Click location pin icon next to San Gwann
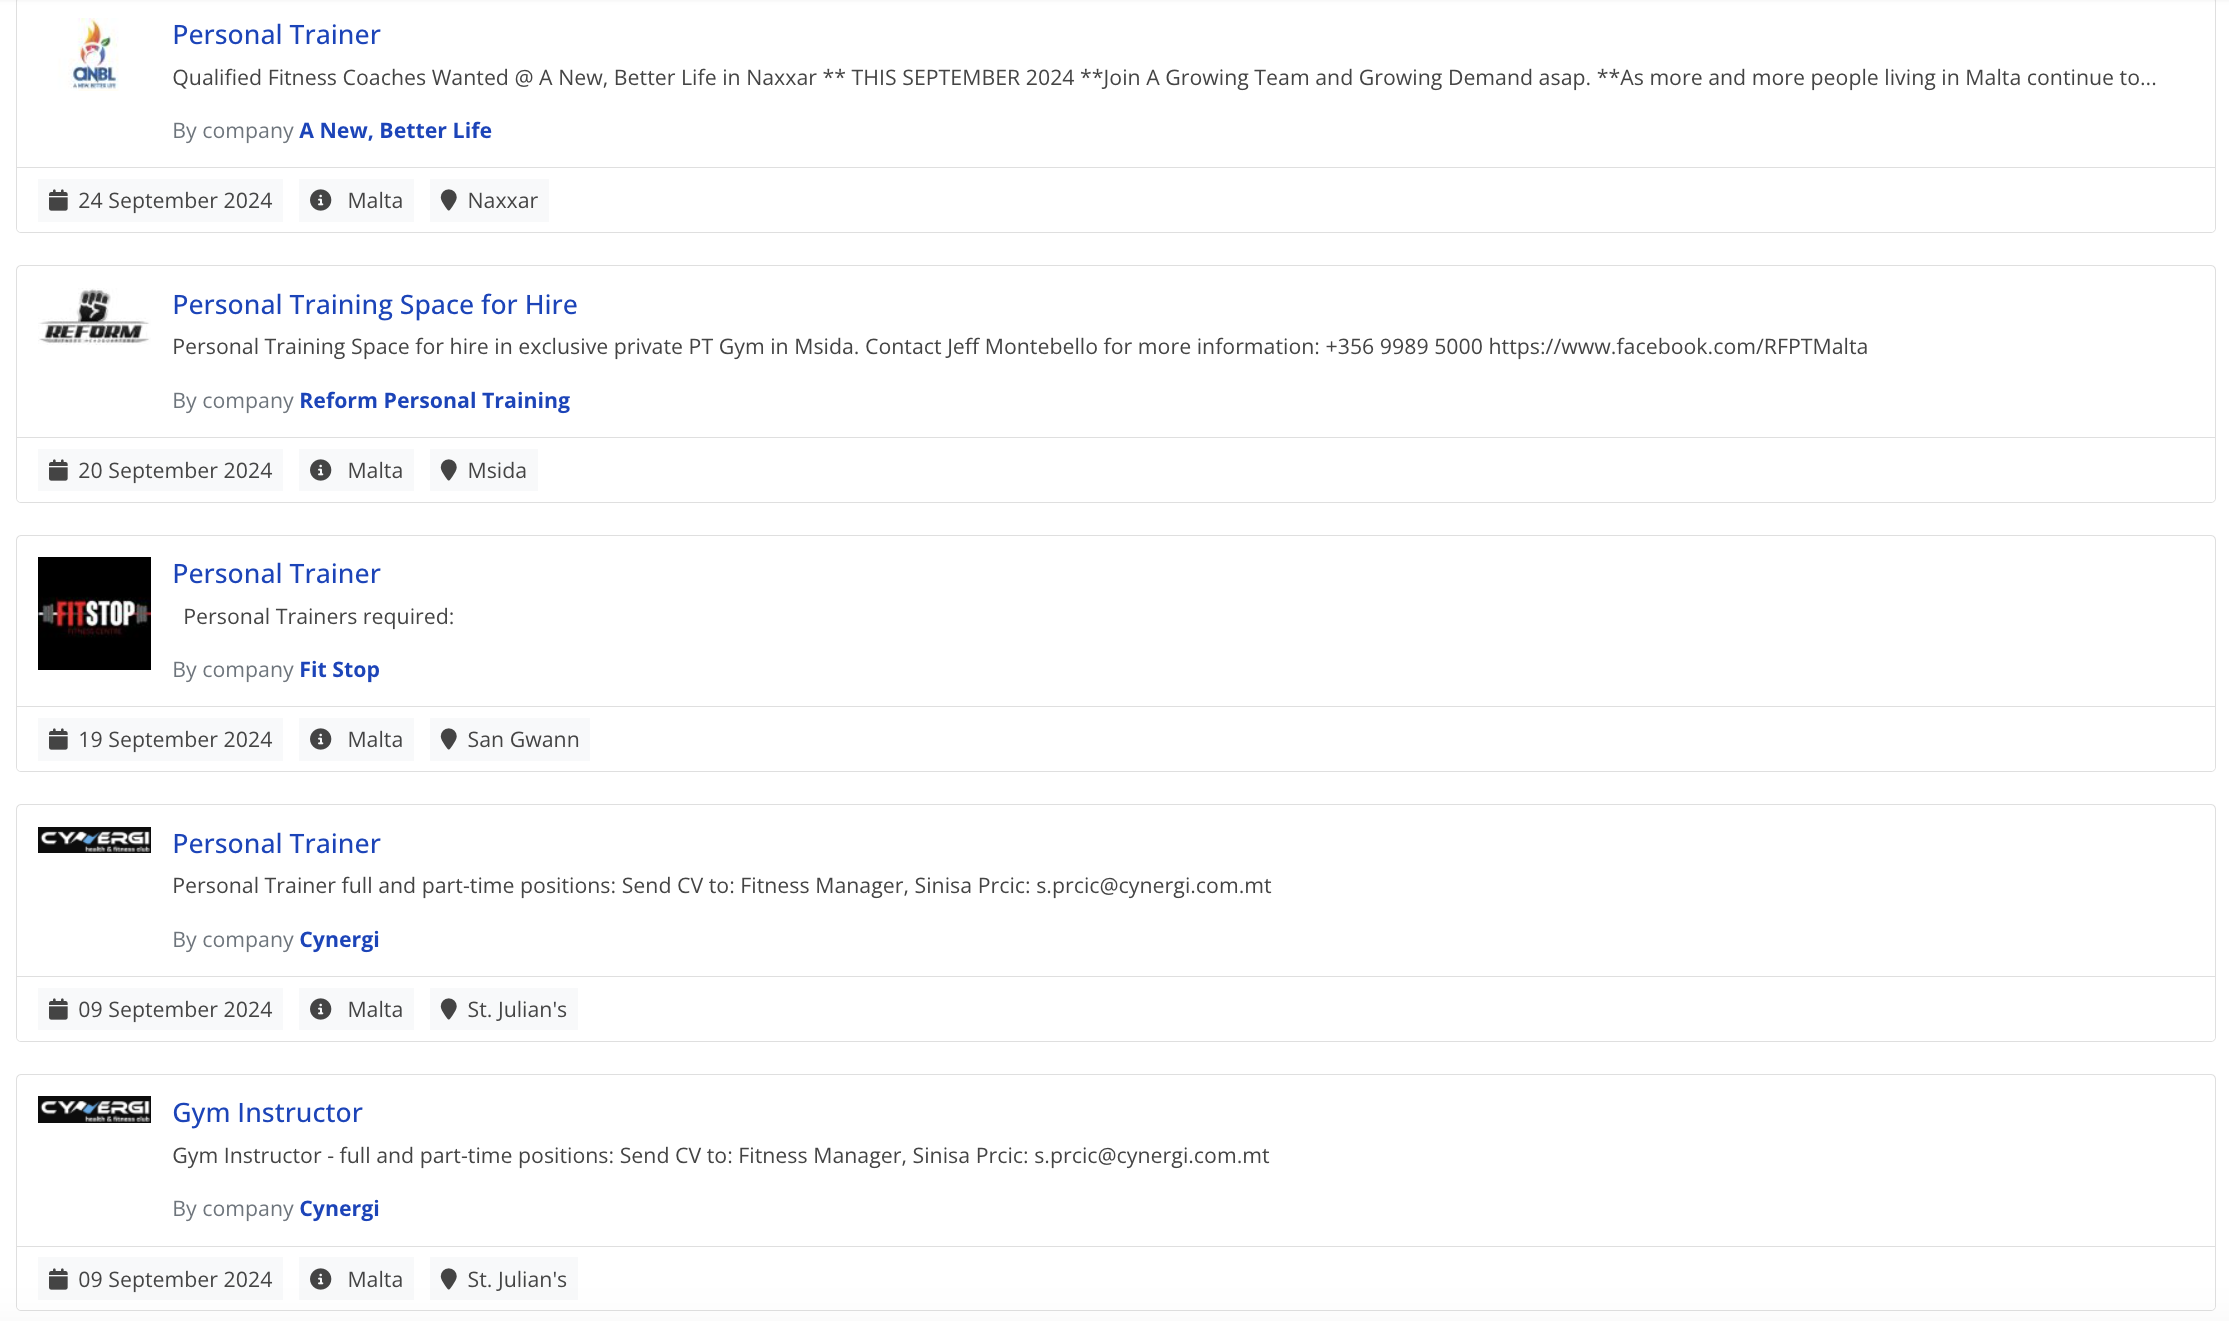This screenshot has width=2229, height=1321. (x=449, y=739)
